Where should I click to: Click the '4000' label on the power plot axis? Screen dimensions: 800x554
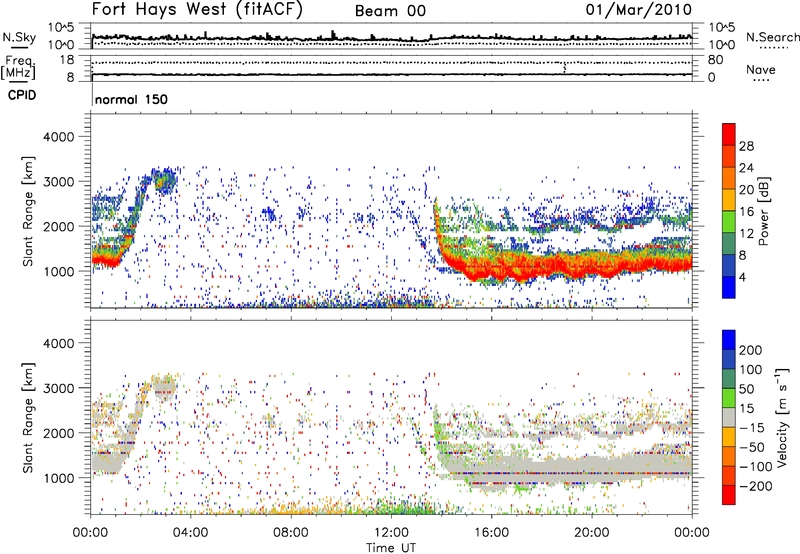tap(58, 137)
